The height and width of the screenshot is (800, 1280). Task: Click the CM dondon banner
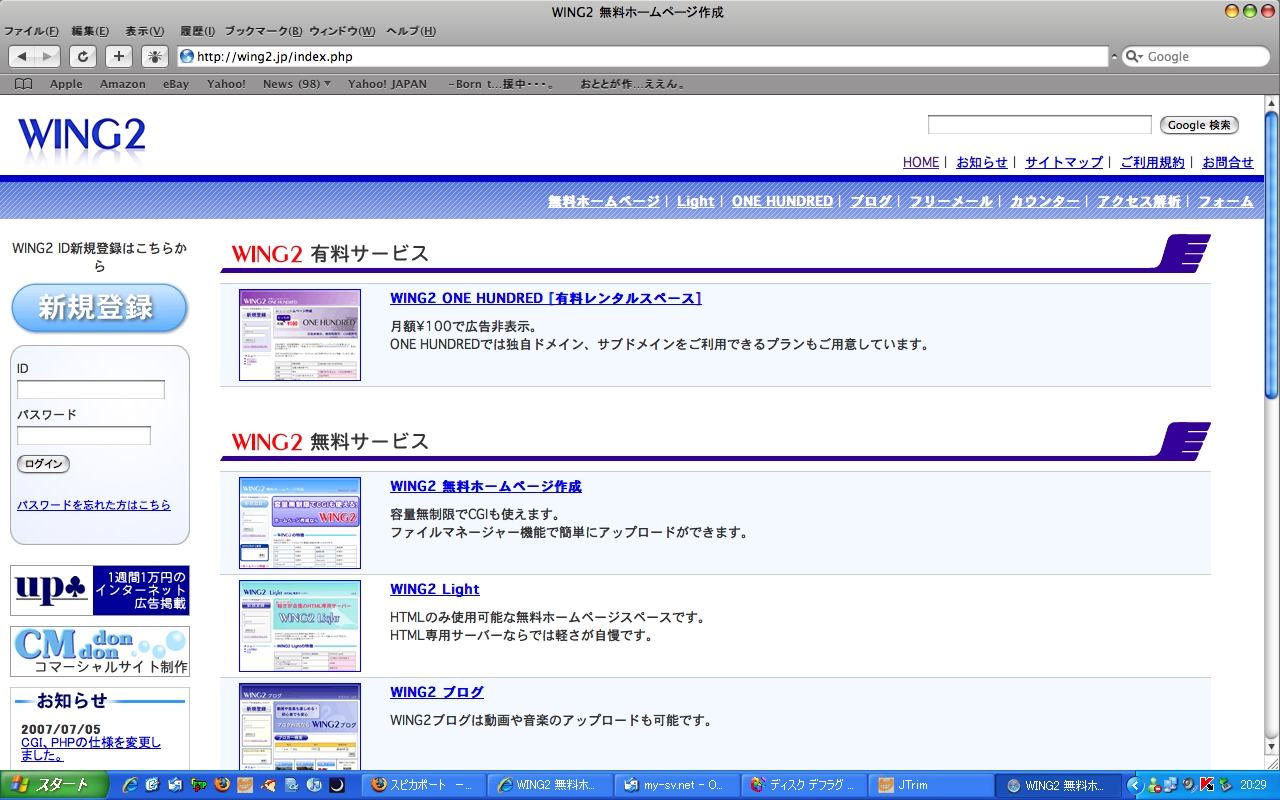[x=100, y=652]
